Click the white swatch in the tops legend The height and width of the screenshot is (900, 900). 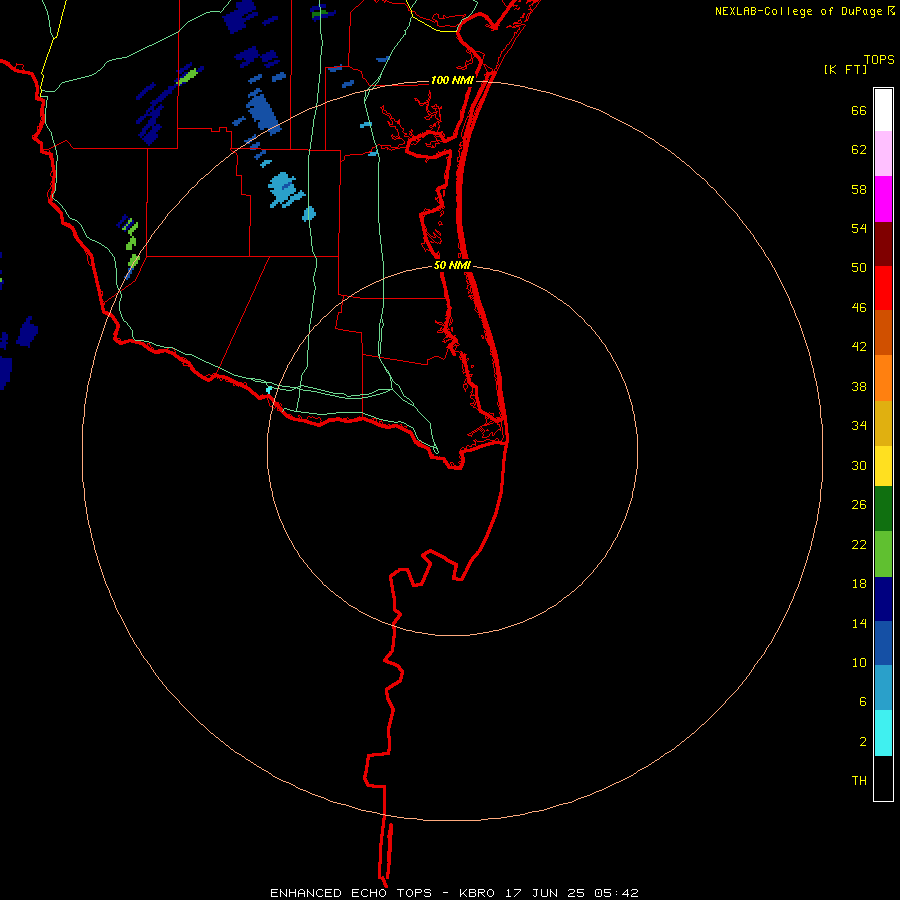pyautogui.click(x=883, y=110)
